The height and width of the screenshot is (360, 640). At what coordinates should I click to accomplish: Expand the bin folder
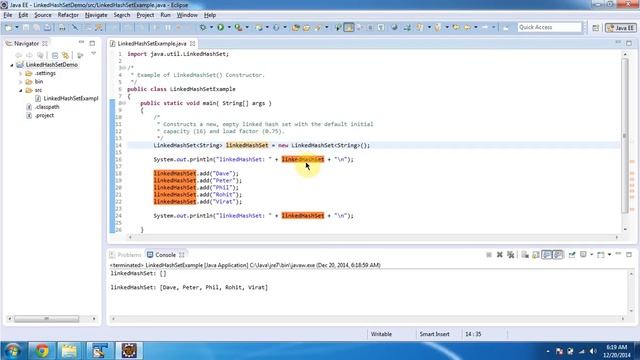click(20, 82)
